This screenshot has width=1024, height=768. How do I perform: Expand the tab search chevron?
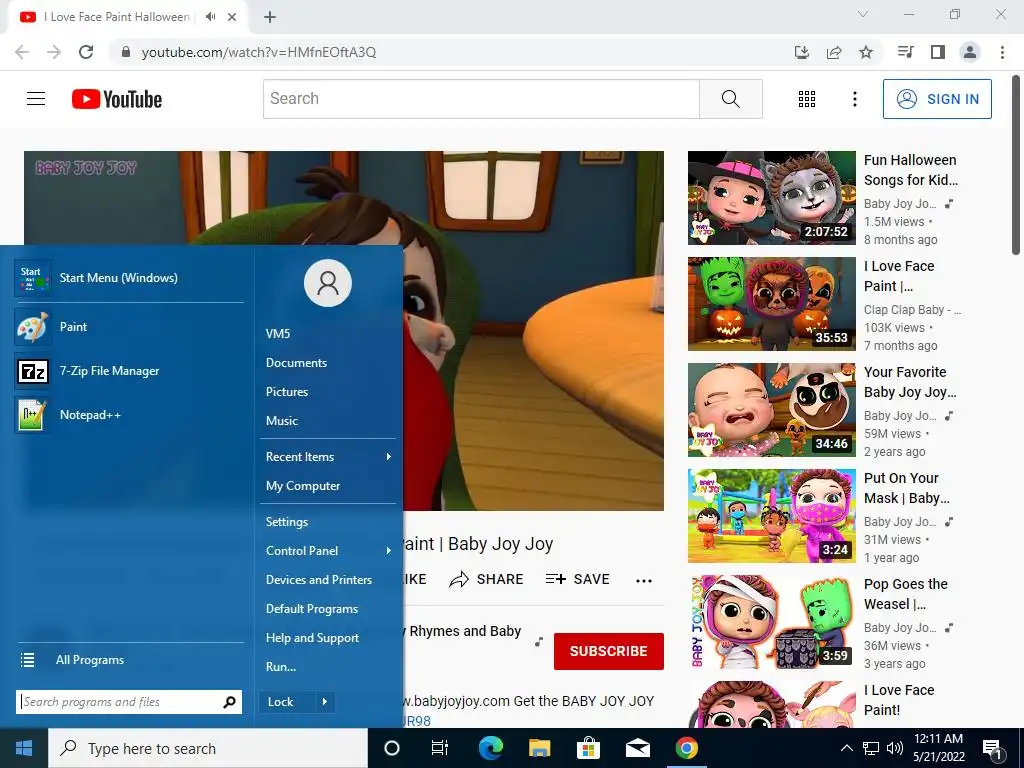pos(863,14)
